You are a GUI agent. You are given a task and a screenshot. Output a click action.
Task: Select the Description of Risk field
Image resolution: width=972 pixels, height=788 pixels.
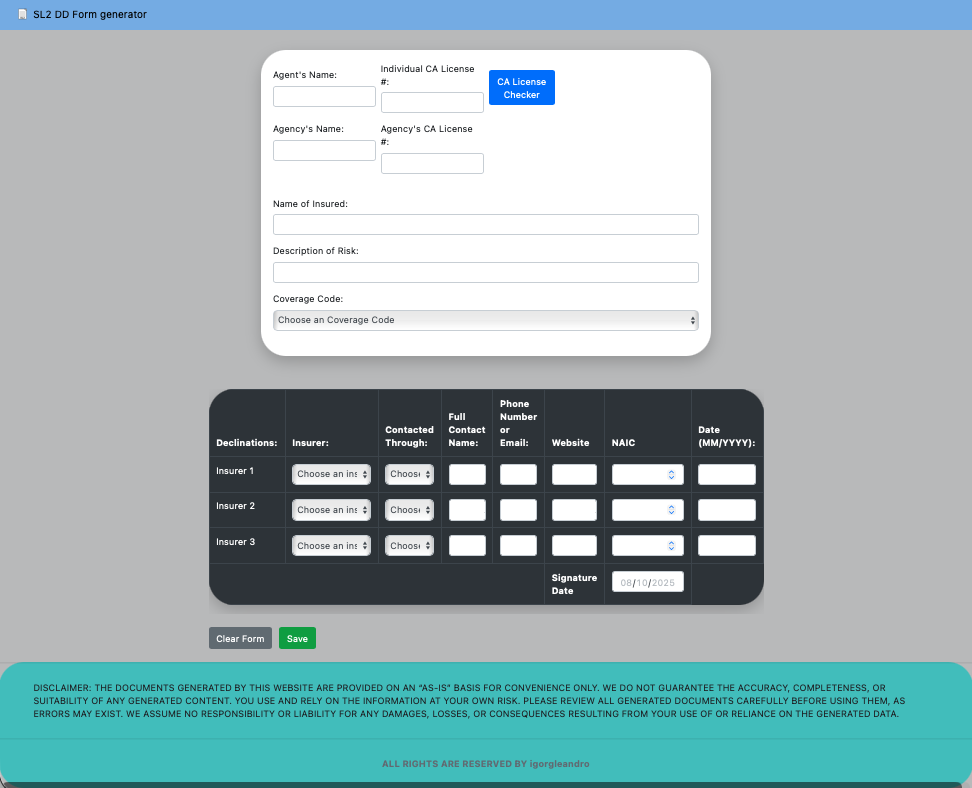(485, 272)
